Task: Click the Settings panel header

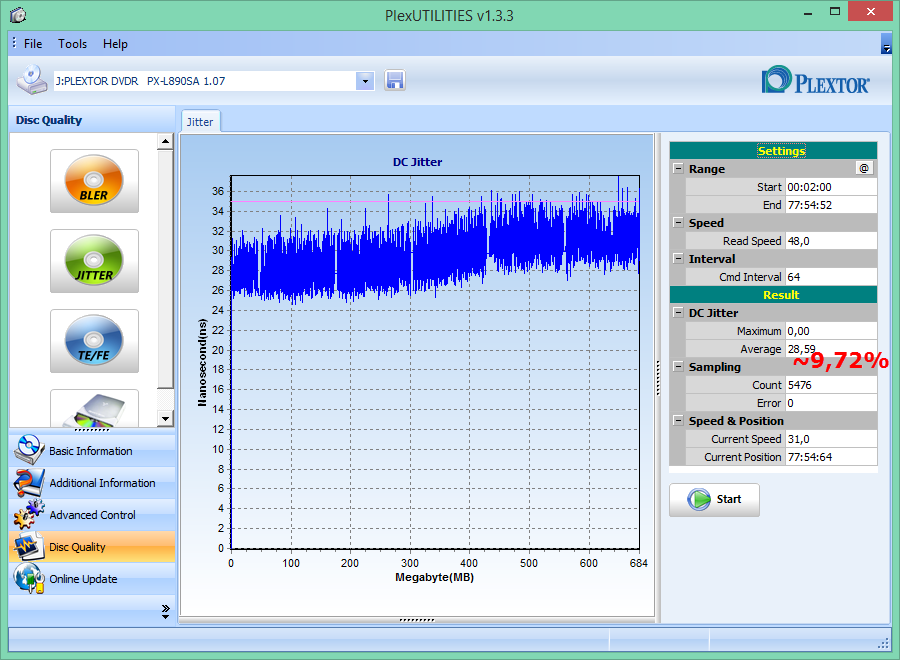Action: click(773, 151)
